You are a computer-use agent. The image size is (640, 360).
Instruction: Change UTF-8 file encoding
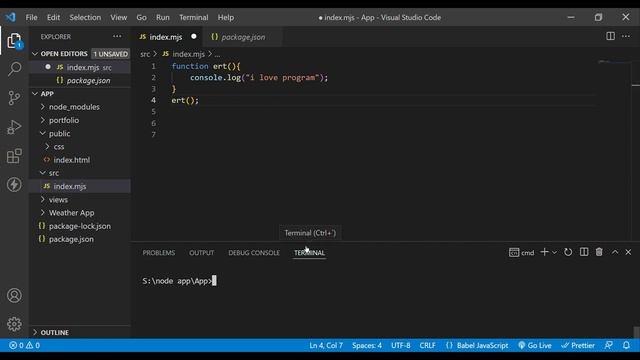(400, 345)
